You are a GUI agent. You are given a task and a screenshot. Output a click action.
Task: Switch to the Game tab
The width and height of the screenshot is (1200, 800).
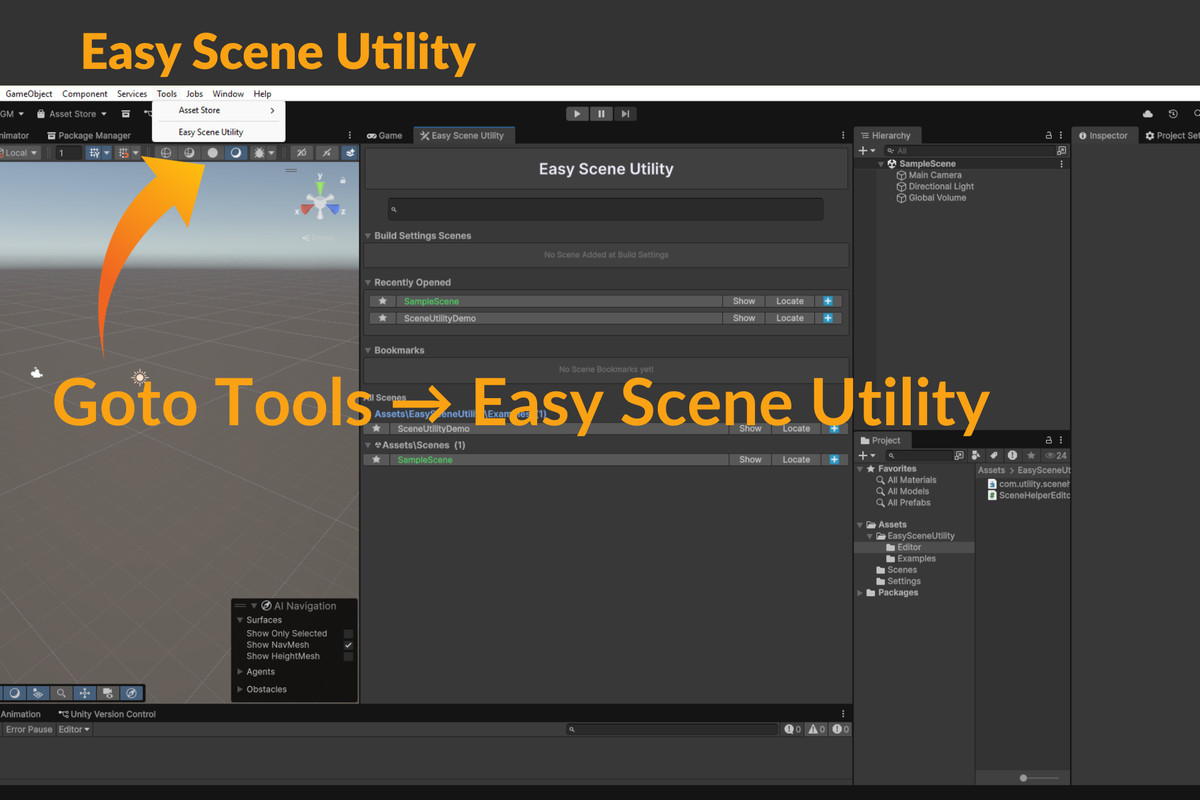[385, 135]
